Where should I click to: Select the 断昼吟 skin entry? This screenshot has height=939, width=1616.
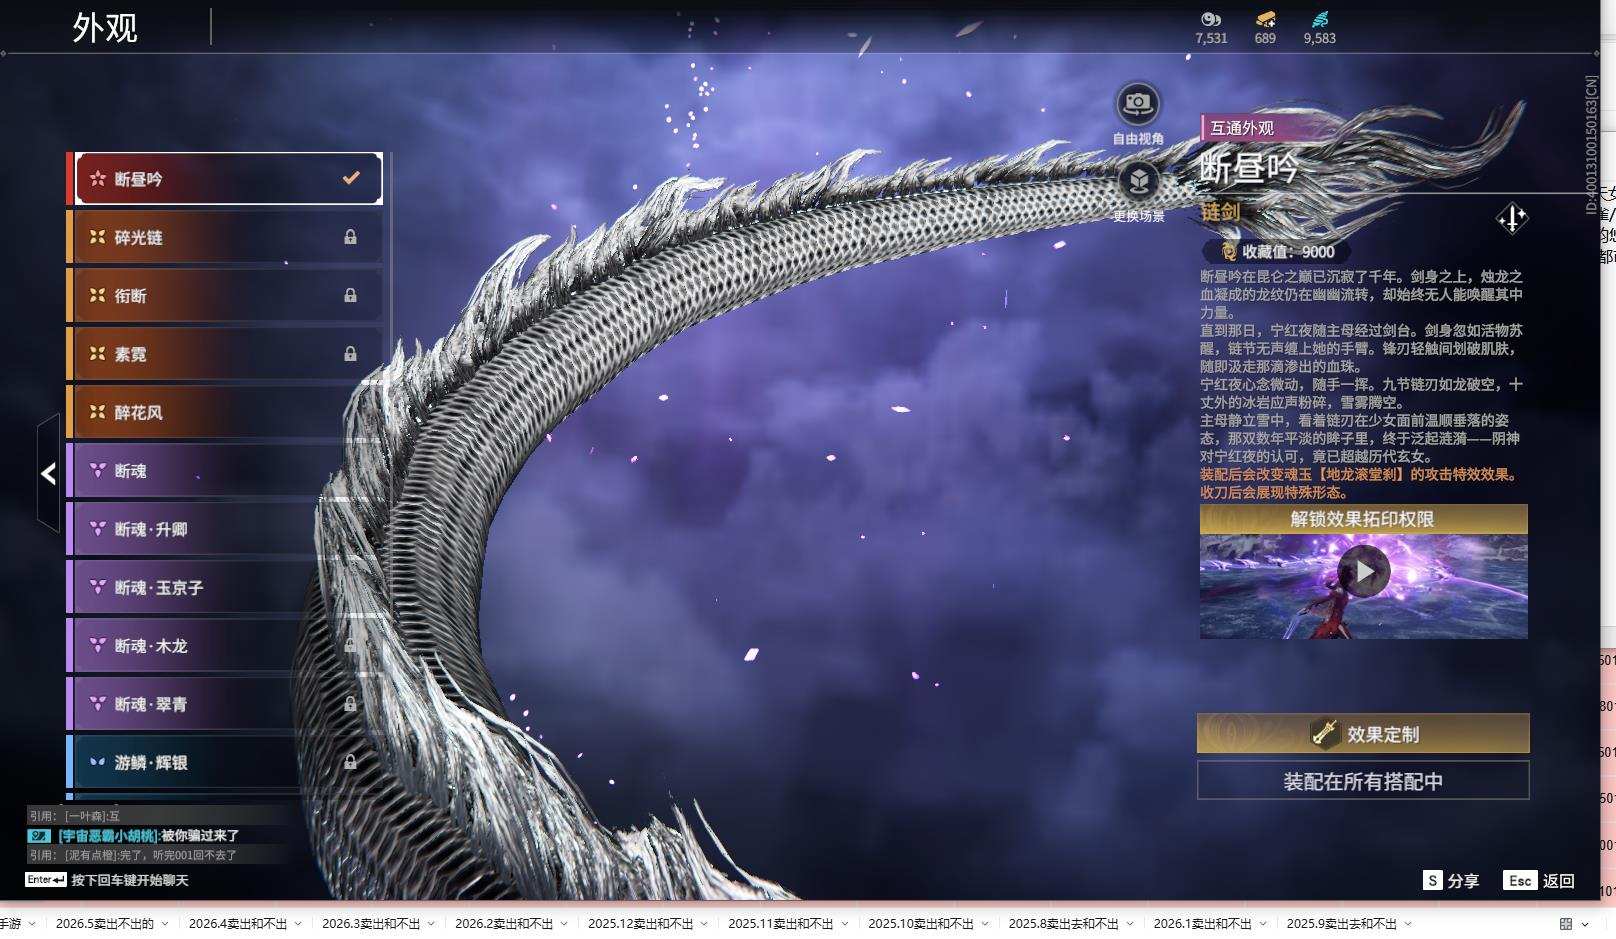pos(229,179)
